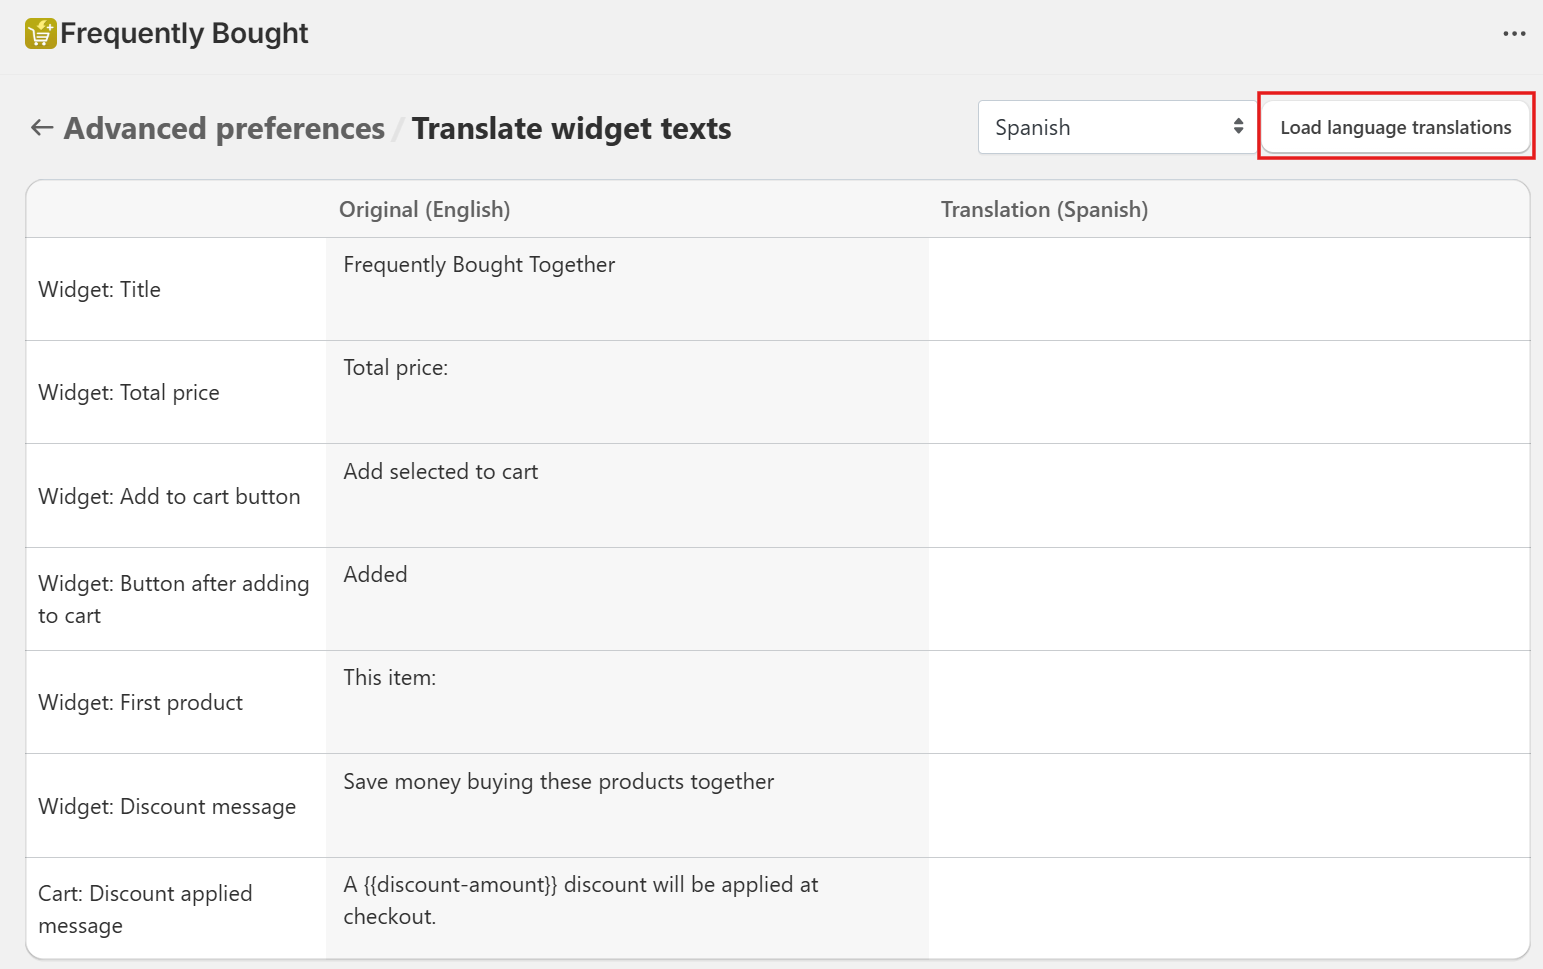Screen dimensions: 1543x969
Task: Click the Add selected to cart original text
Action: pyautogui.click(x=440, y=472)
